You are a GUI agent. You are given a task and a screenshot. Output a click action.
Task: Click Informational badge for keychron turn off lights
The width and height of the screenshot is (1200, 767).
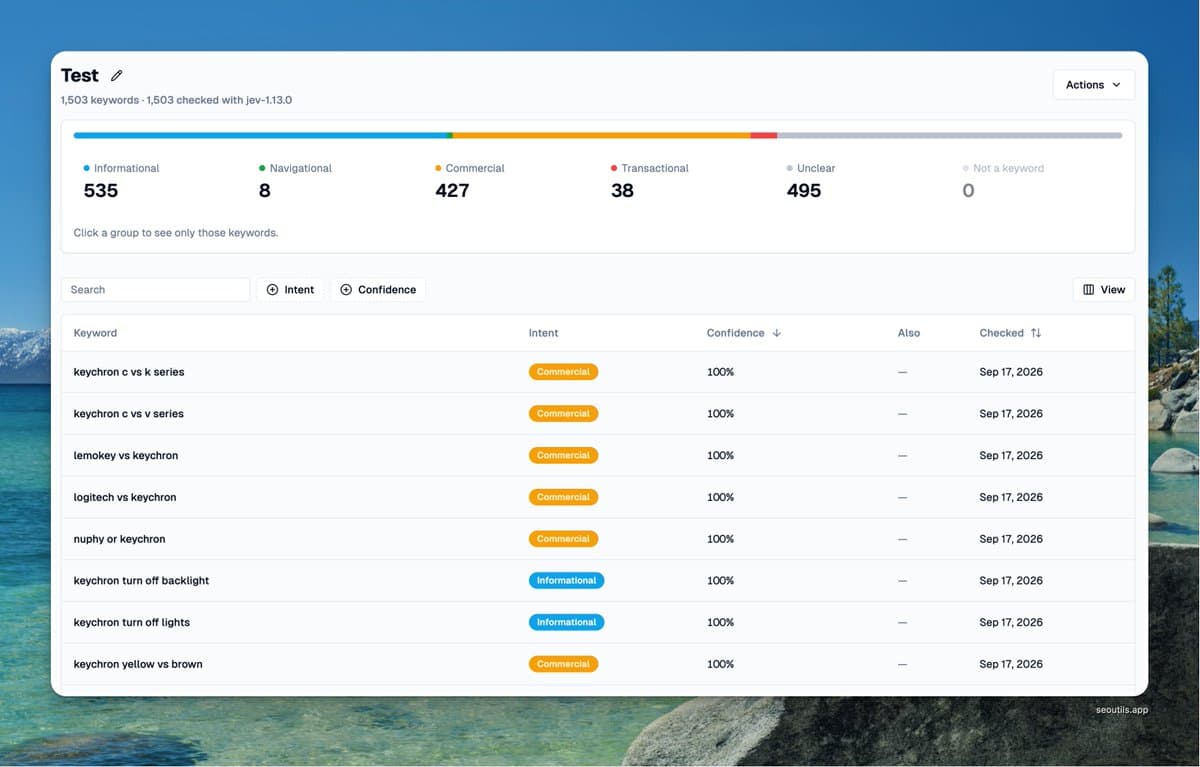click(x=566, y=622)
